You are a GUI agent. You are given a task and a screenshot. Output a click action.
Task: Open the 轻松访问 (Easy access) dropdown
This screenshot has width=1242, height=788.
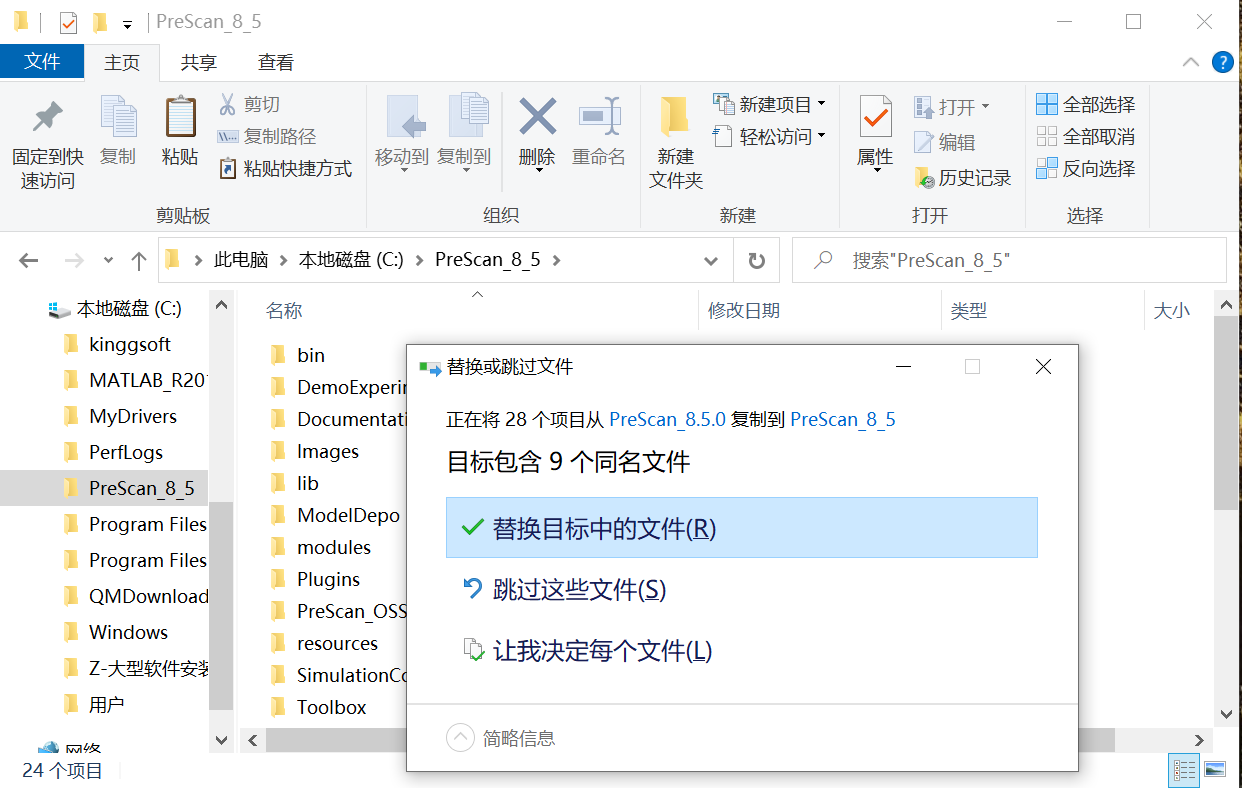click(x=769, y=136)
